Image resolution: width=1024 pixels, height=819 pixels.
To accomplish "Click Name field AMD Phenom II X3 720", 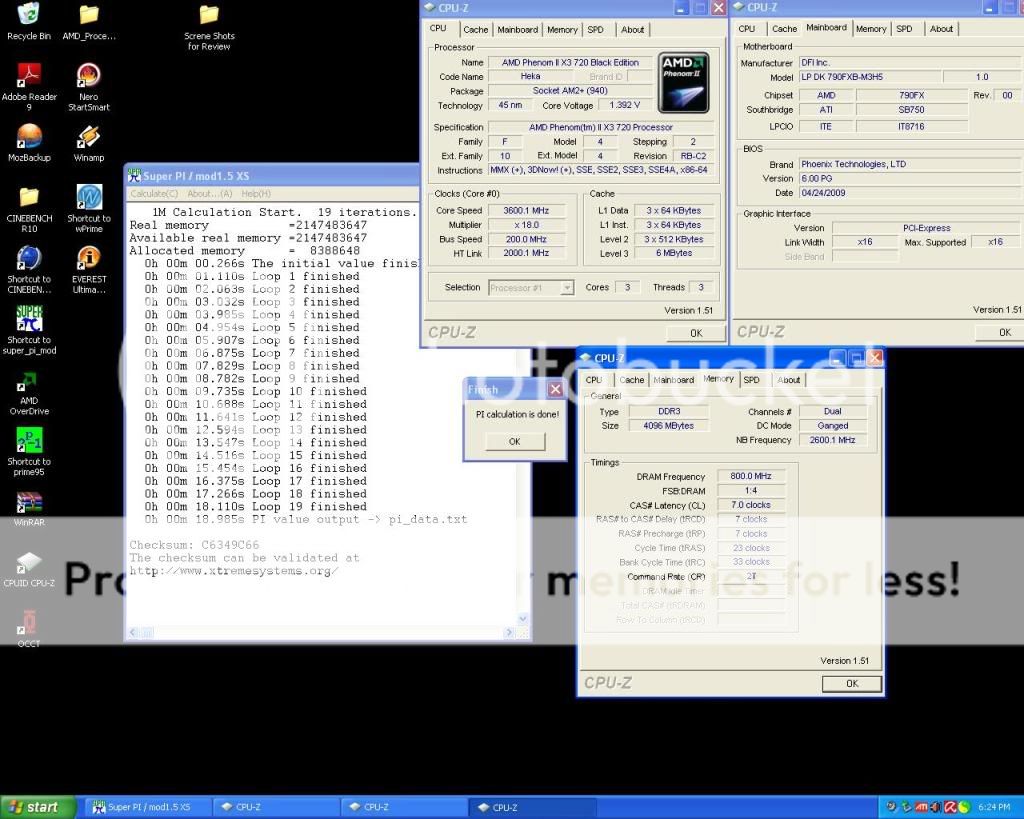I will tap(570, 63).
